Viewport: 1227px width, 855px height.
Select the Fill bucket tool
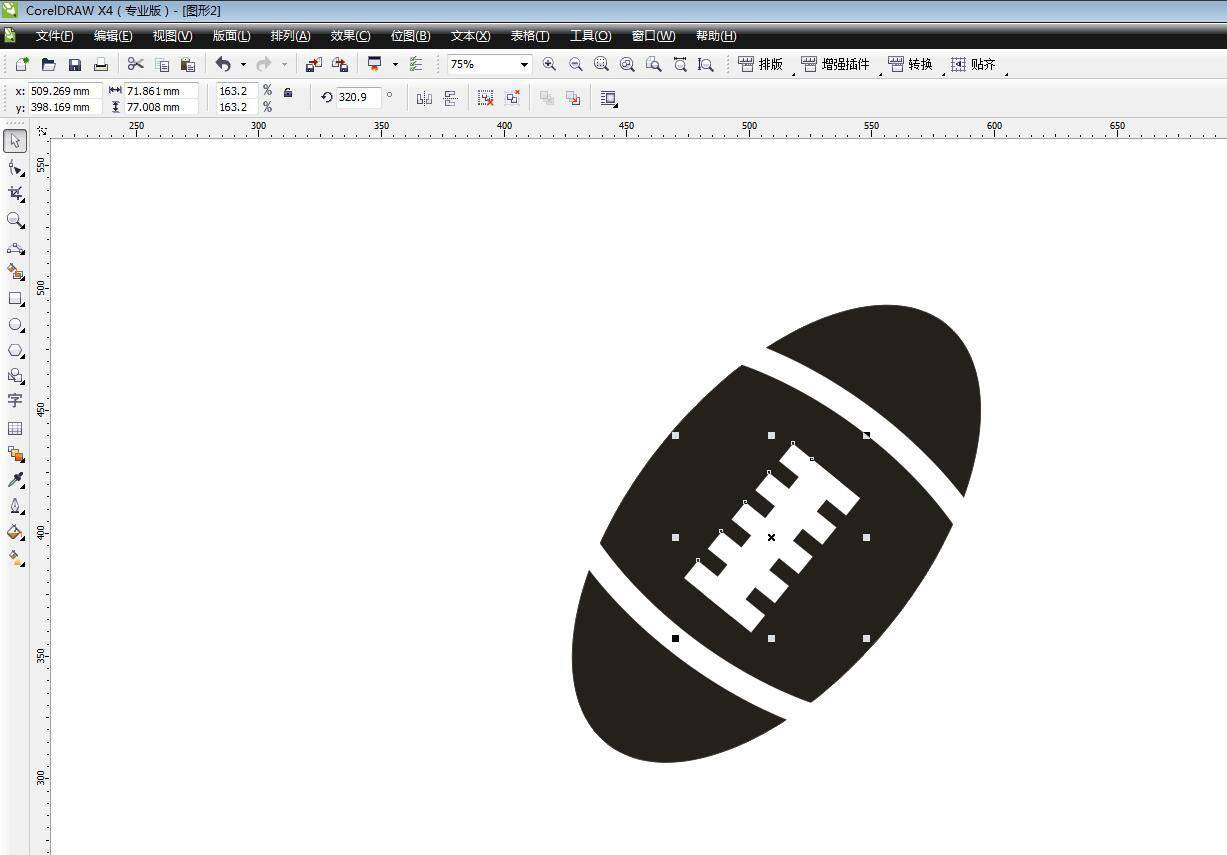point(15,532)
